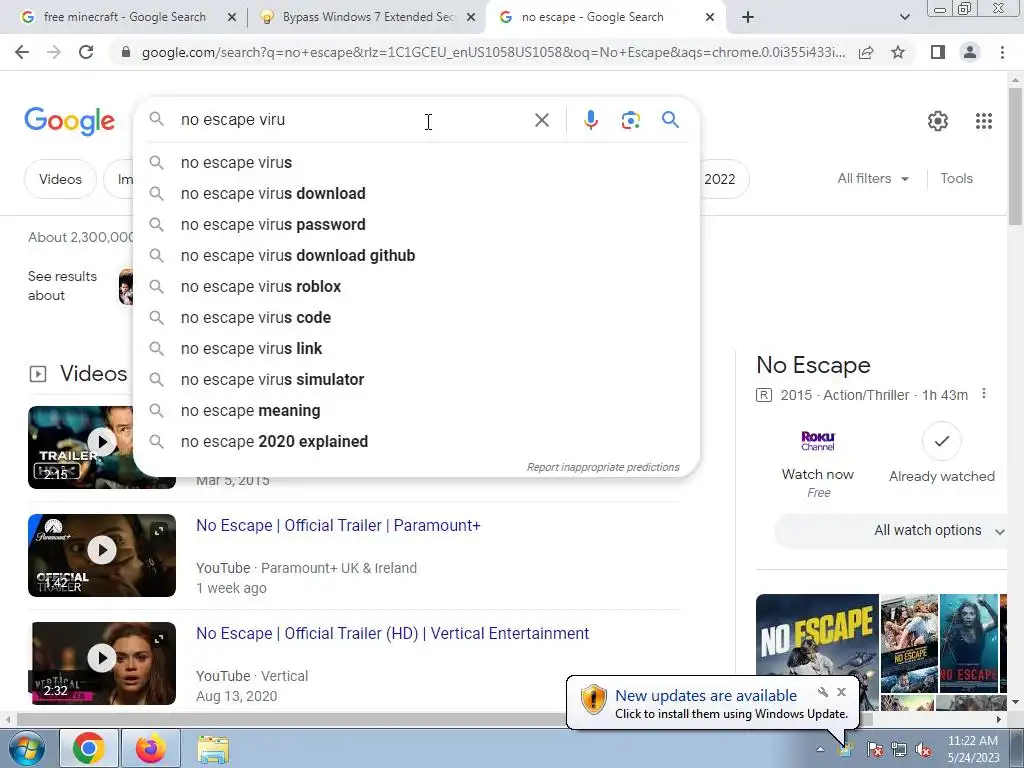Submit search with blue magnifier icon
This screenshot has height=768, width=1024.
pyautogui.click(x=670, y=120)
